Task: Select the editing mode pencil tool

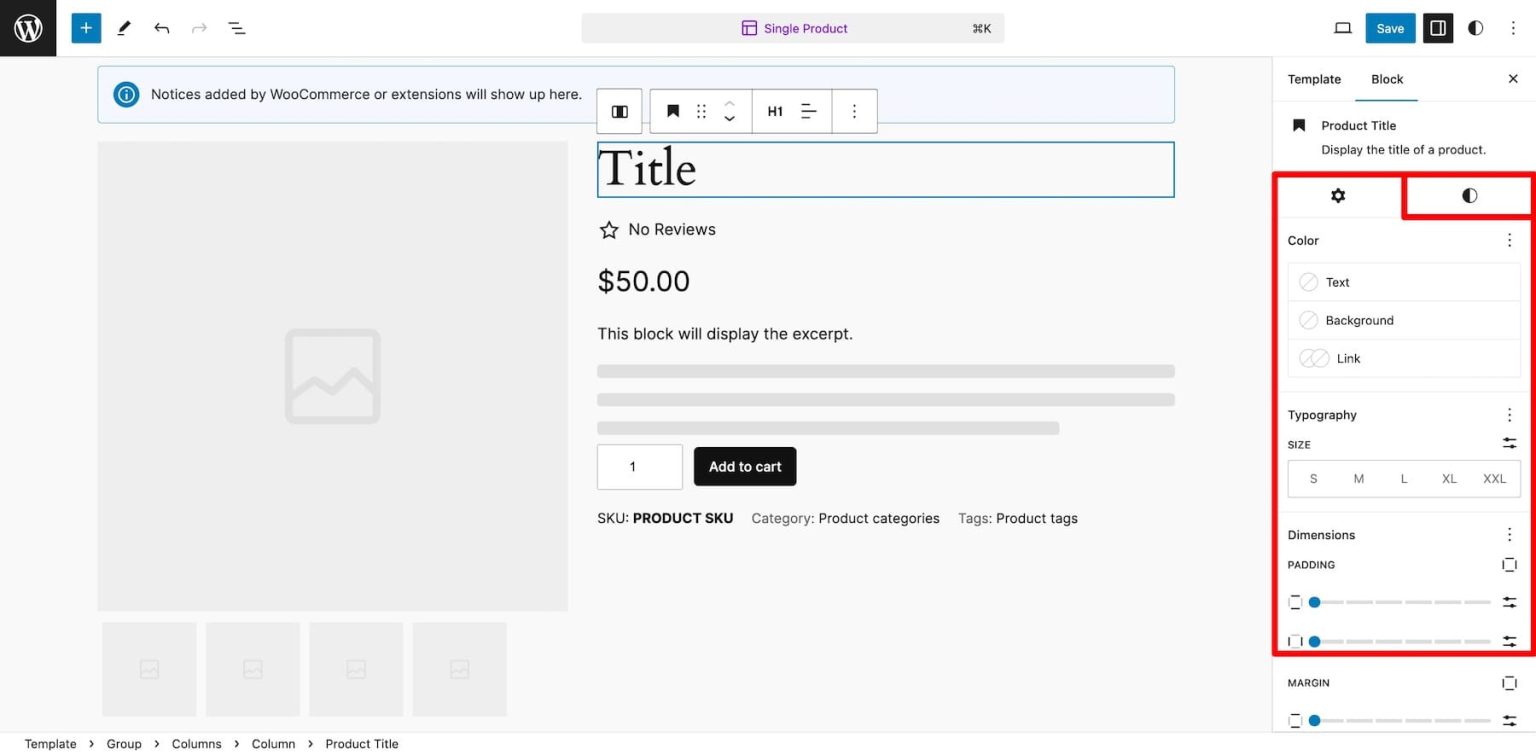Action: pyautogui.click(x=123, y=28)
